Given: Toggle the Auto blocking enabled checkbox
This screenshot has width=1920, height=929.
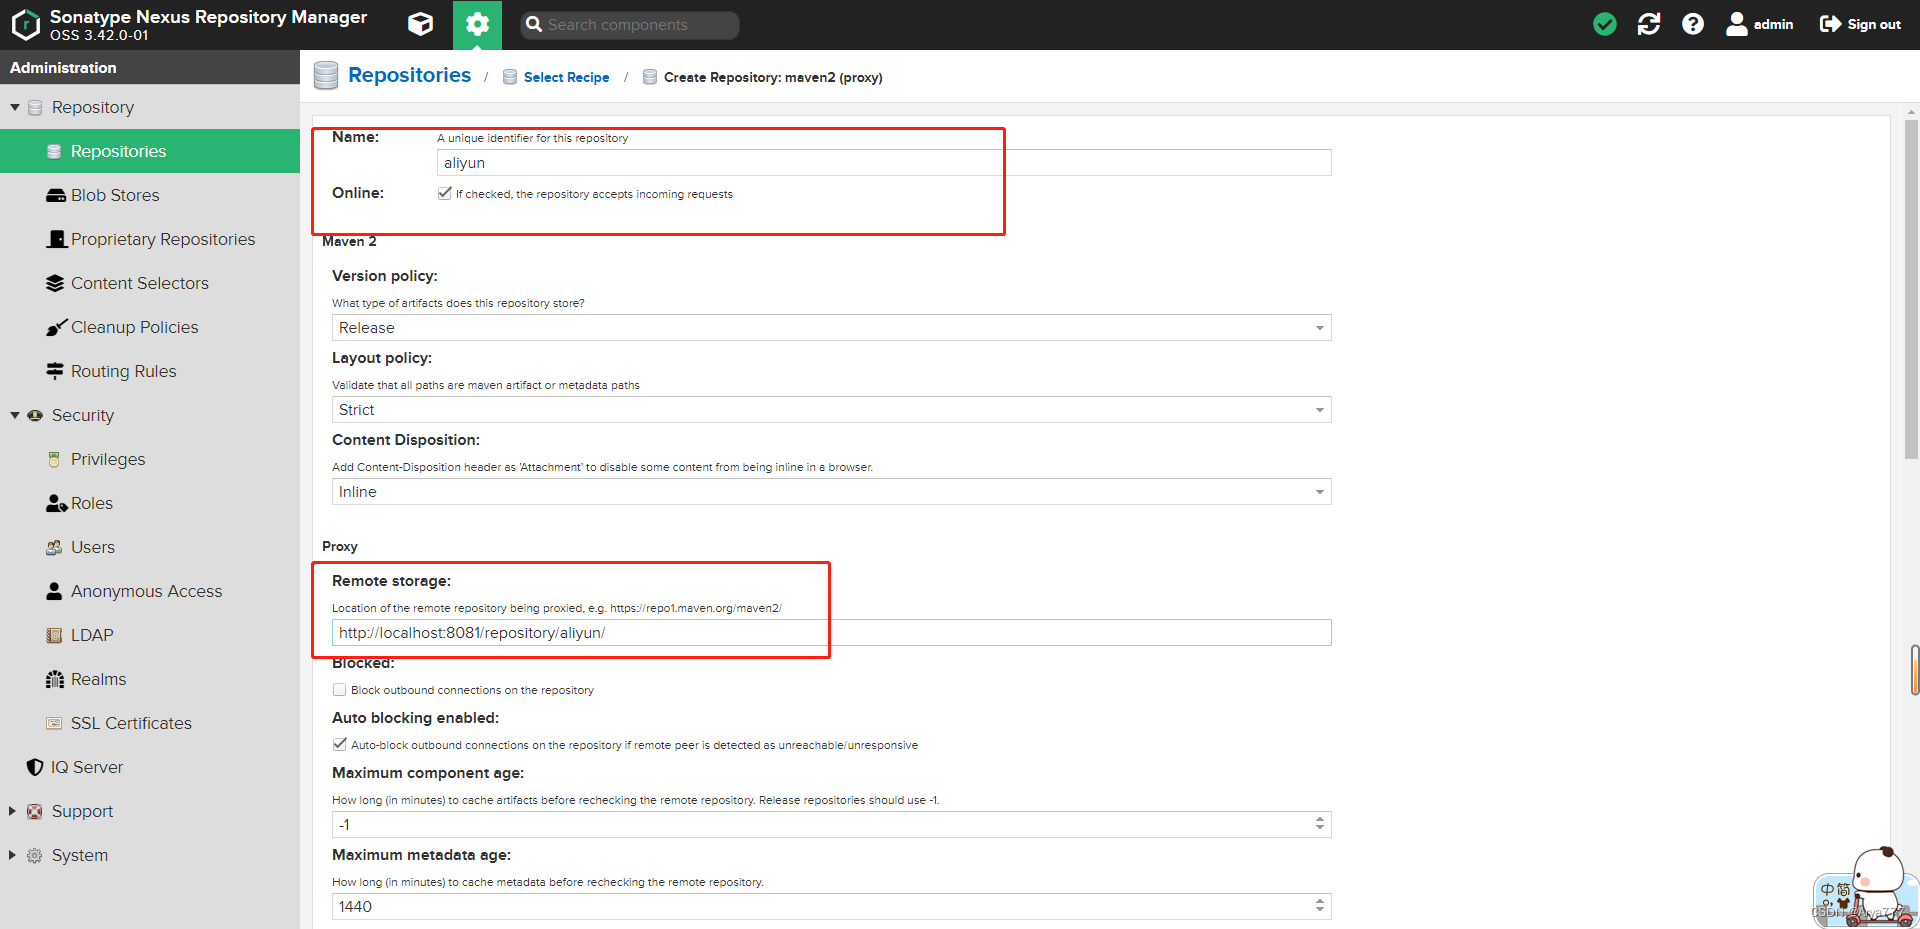Looking at the screenshot, I should coord(339,744).
